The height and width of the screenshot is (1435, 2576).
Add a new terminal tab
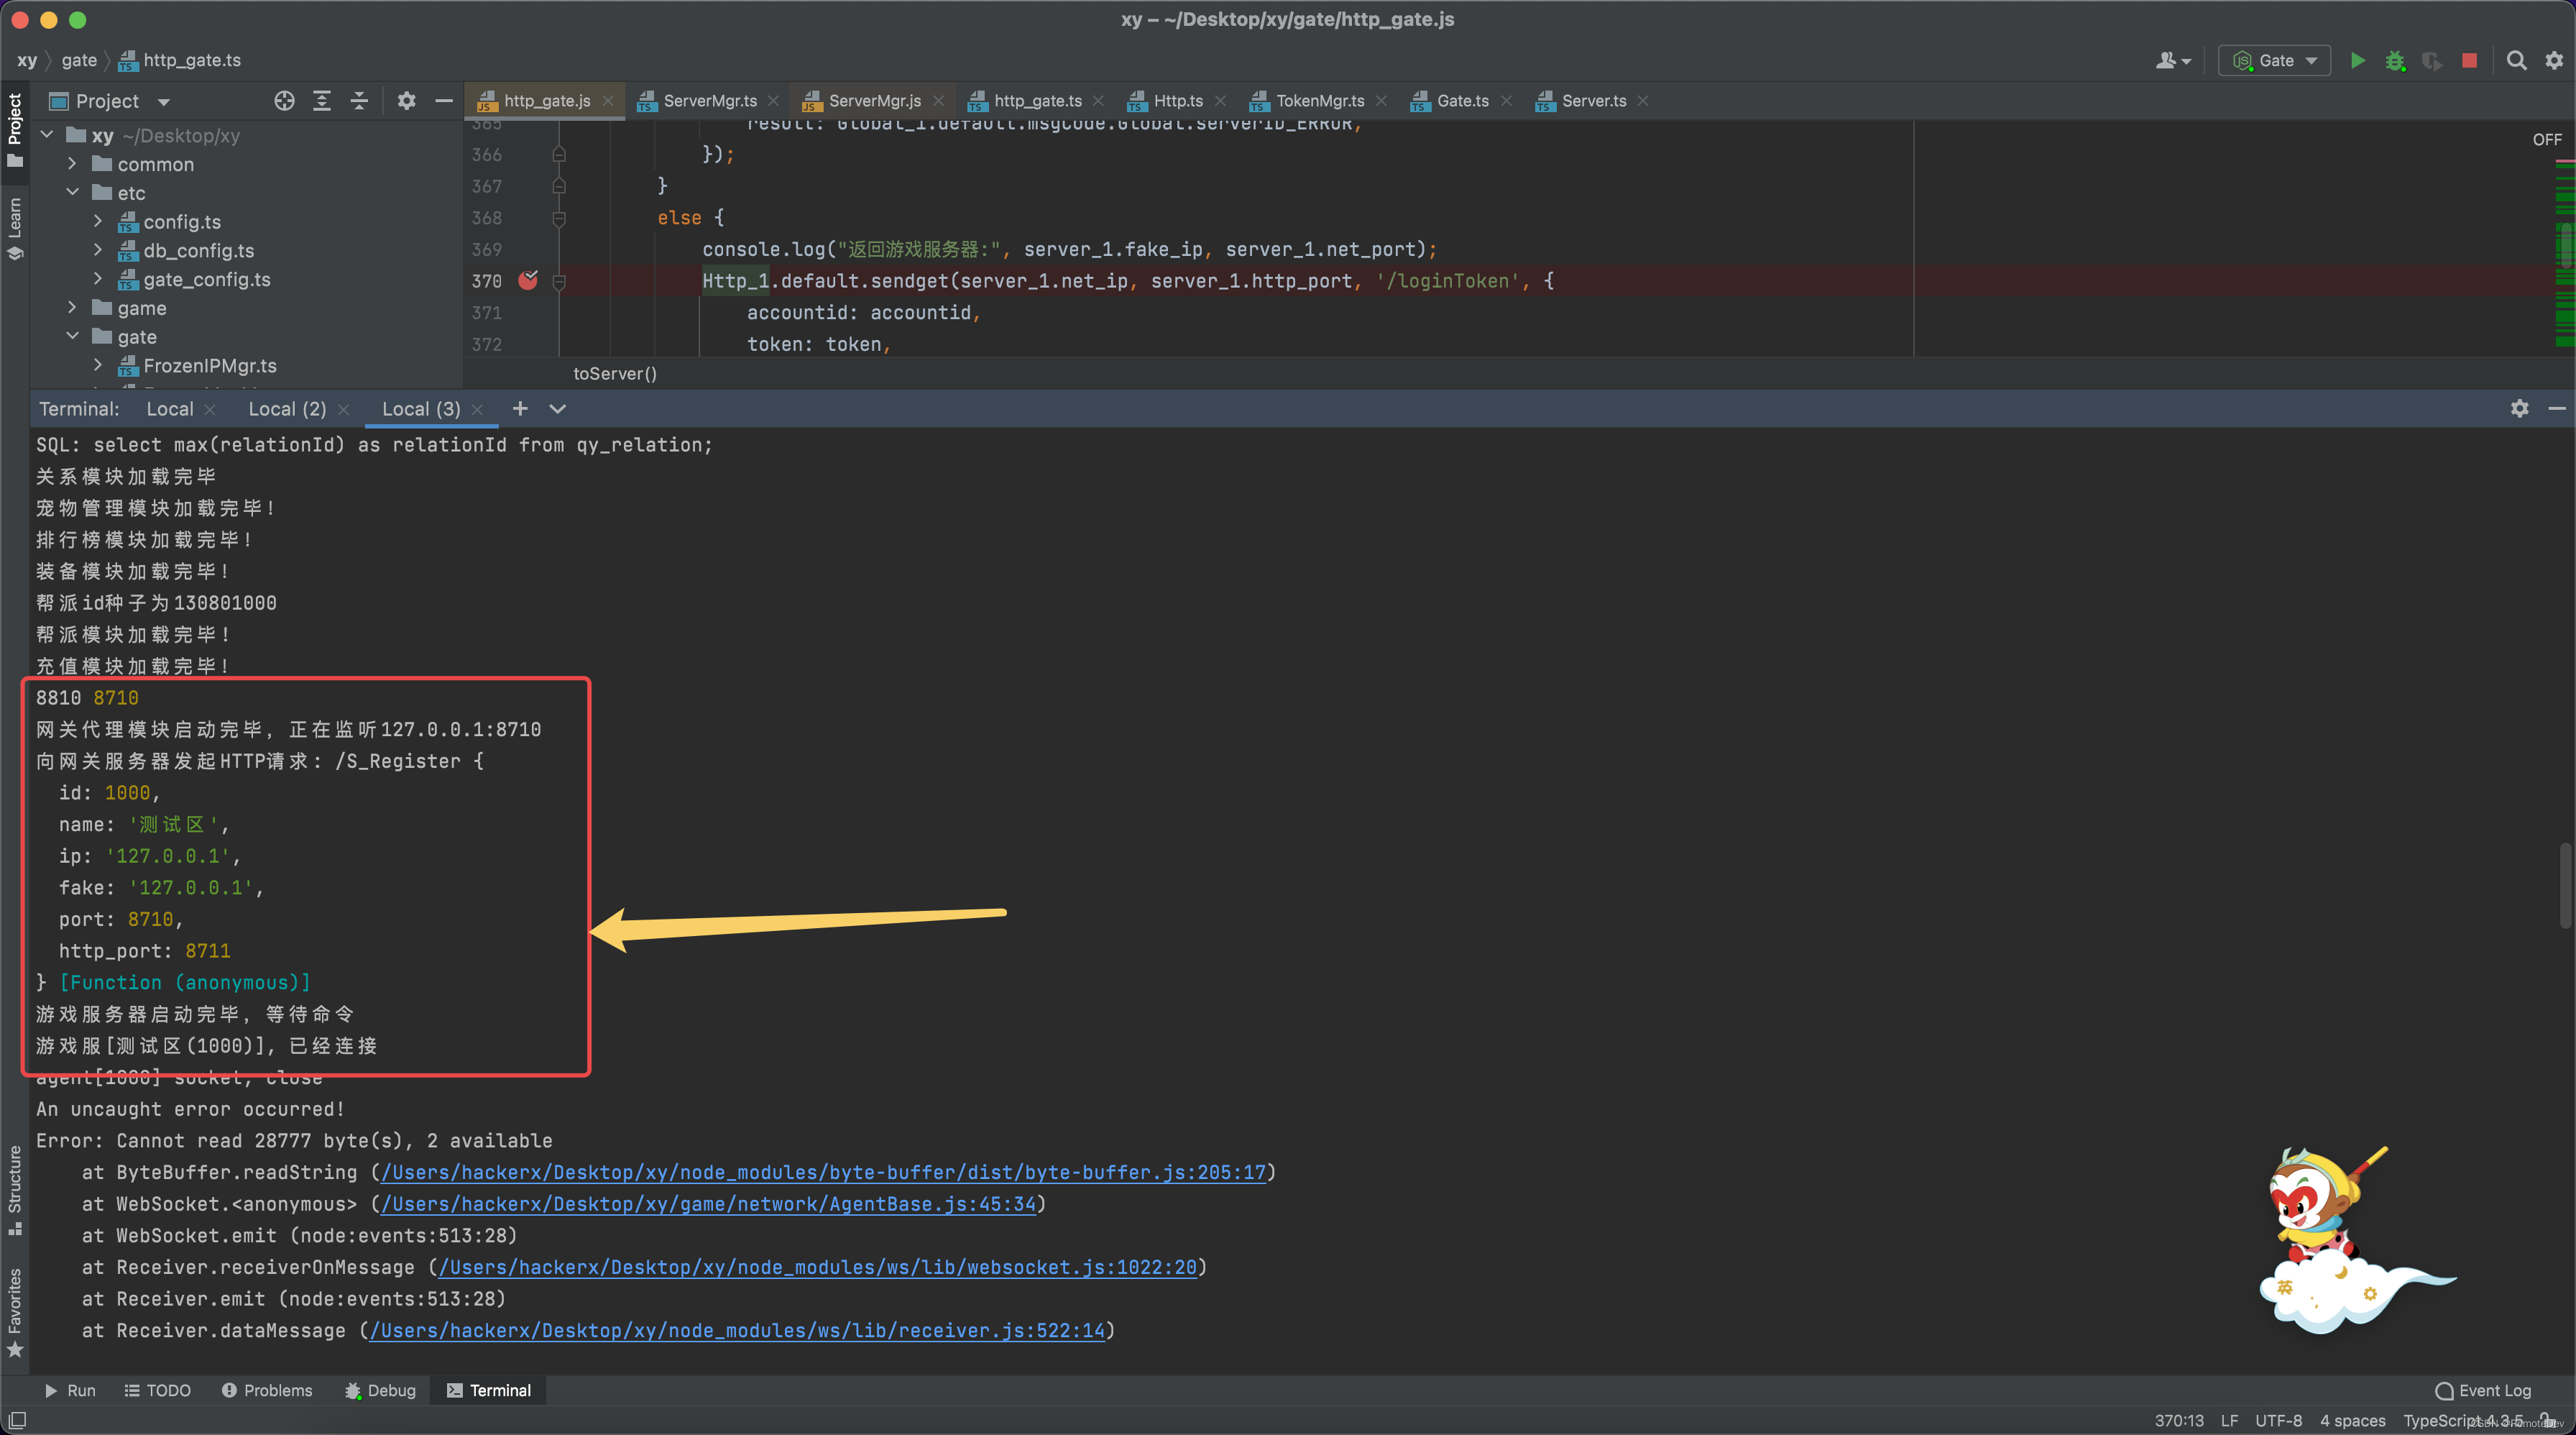point(519,408)
